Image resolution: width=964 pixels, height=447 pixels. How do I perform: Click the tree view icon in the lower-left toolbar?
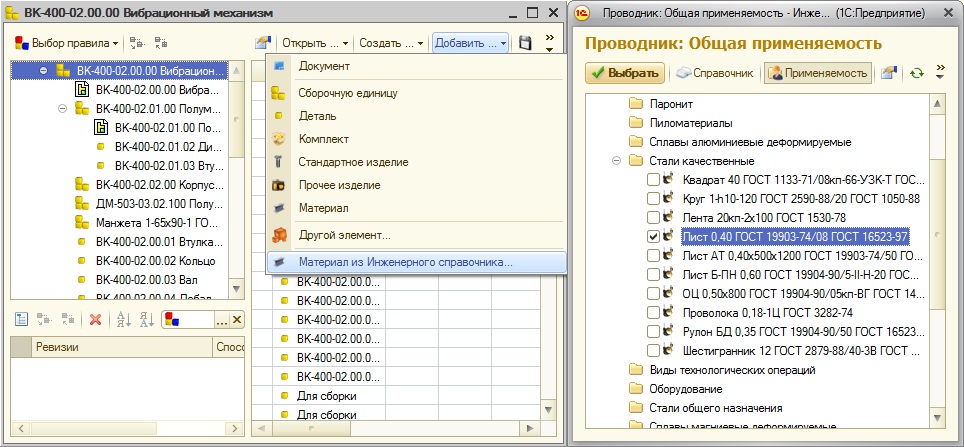[21, 319]
